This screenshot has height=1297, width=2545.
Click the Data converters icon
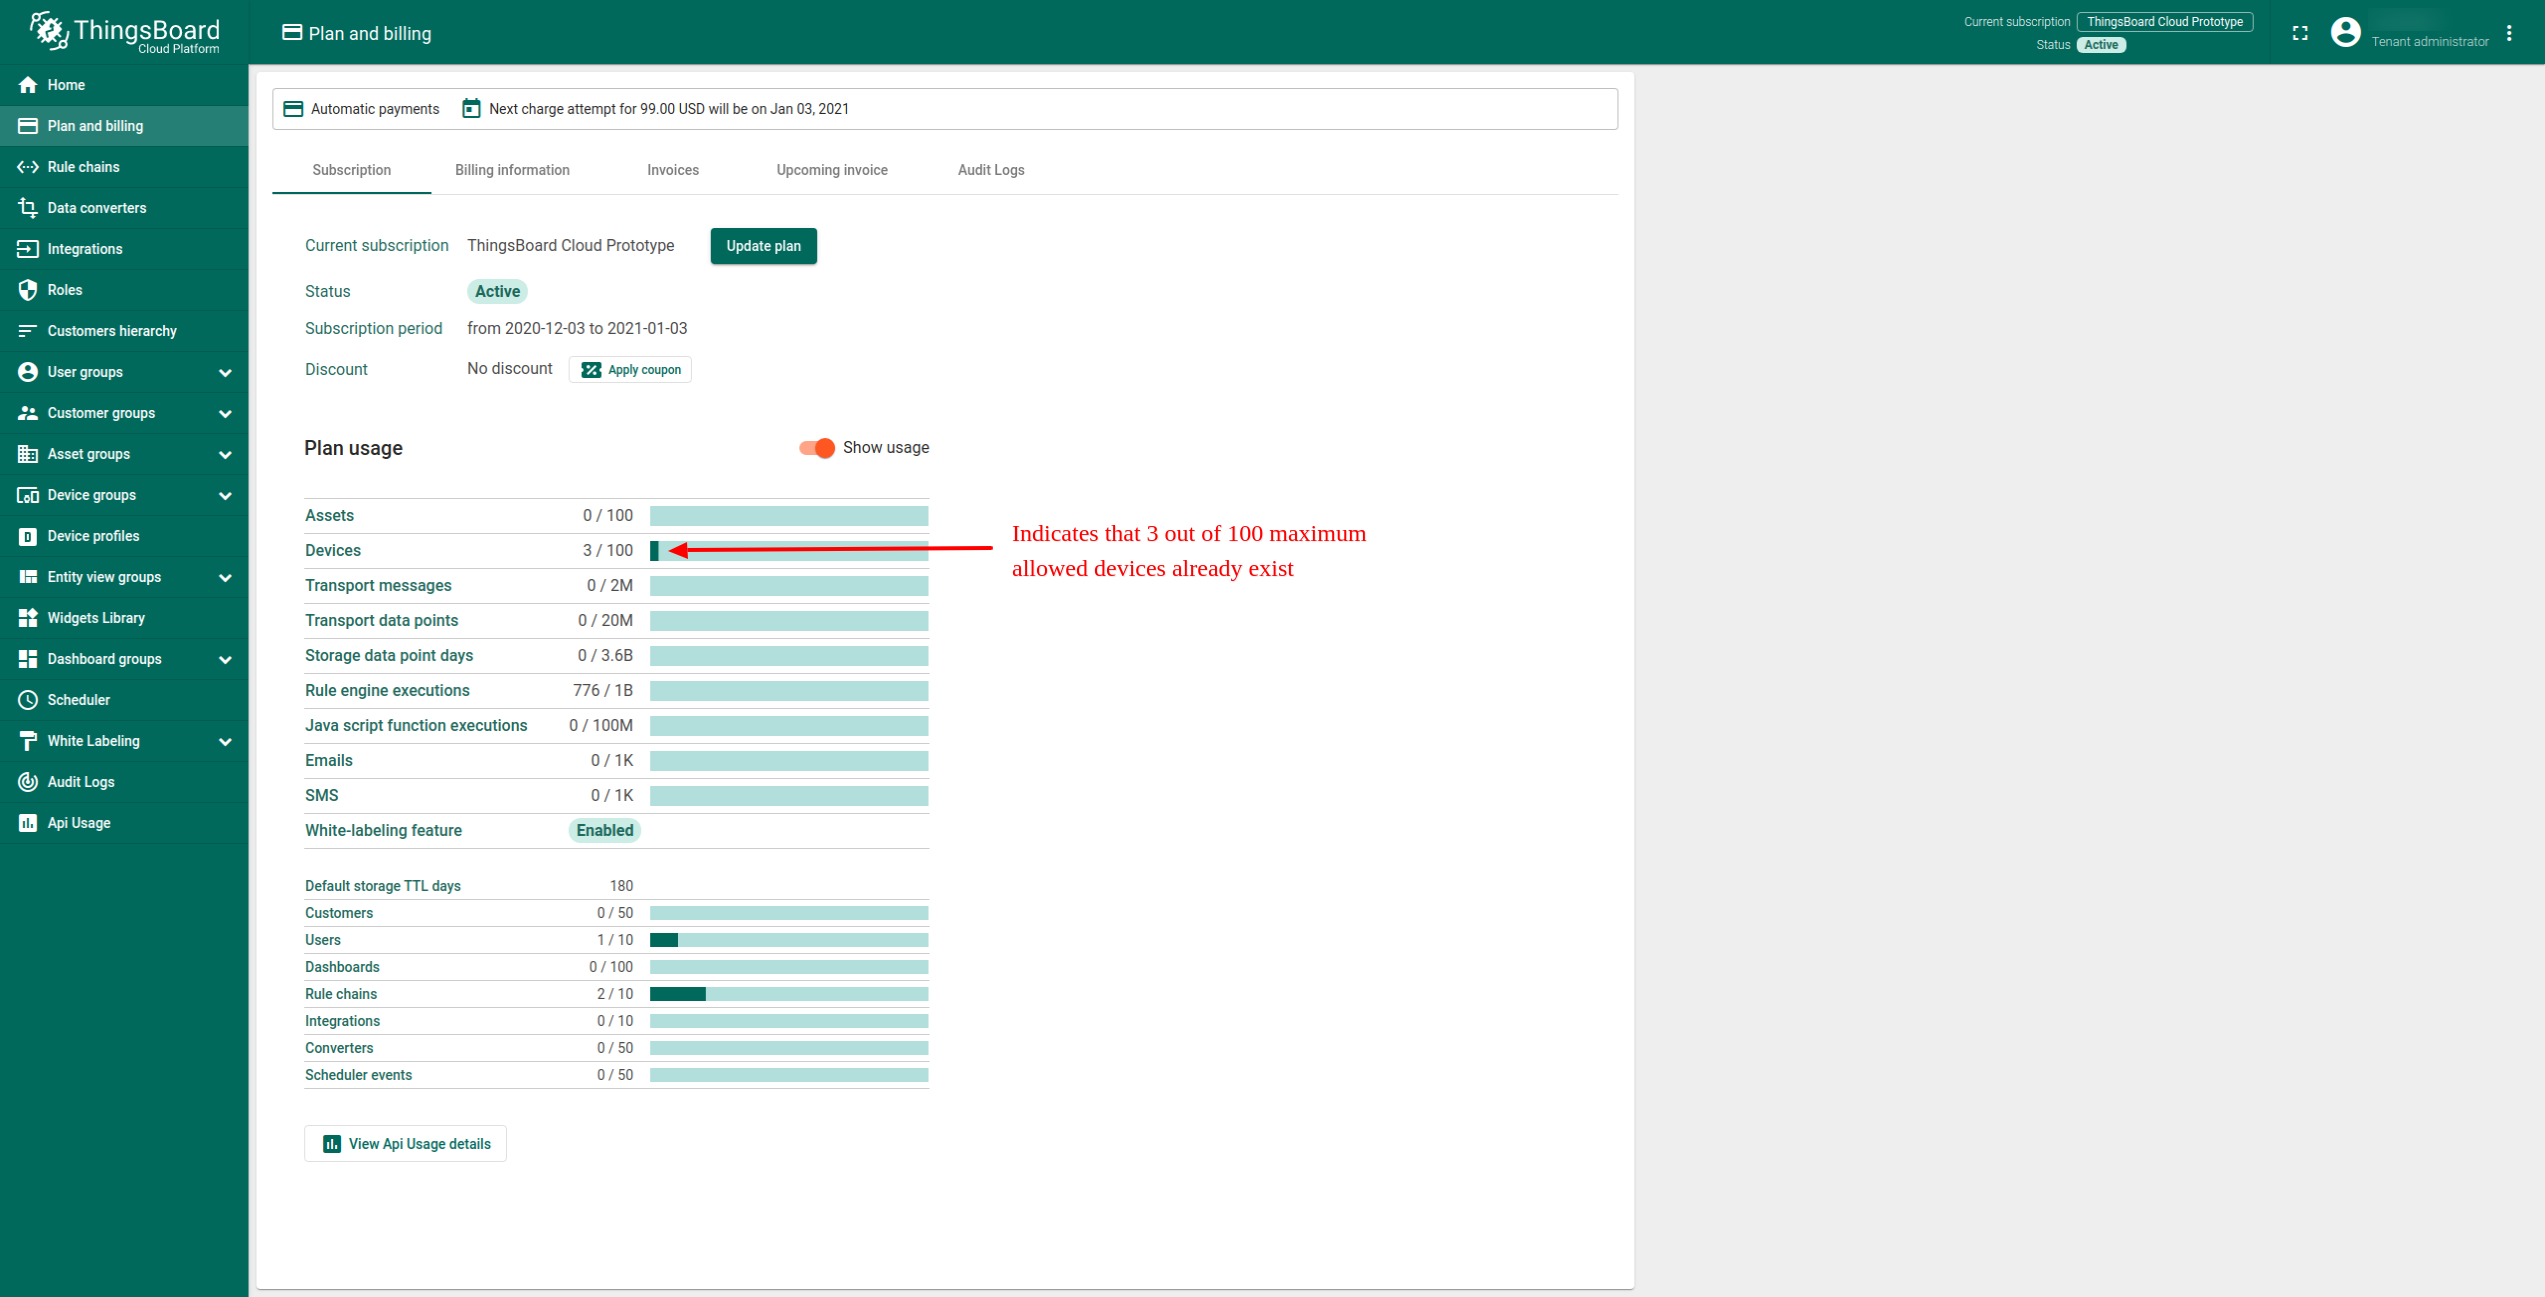pyautogui.click(x=28, y=208)
